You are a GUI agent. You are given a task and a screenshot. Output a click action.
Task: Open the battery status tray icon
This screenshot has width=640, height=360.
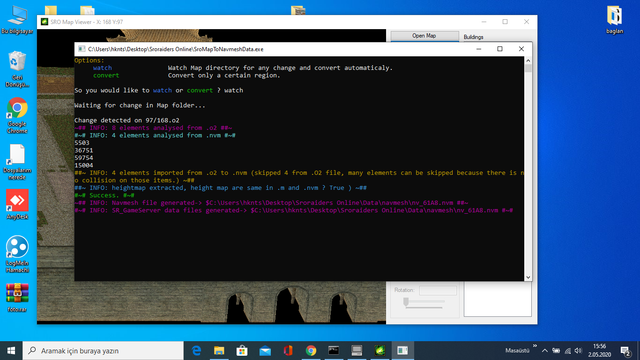coord(556,351)
